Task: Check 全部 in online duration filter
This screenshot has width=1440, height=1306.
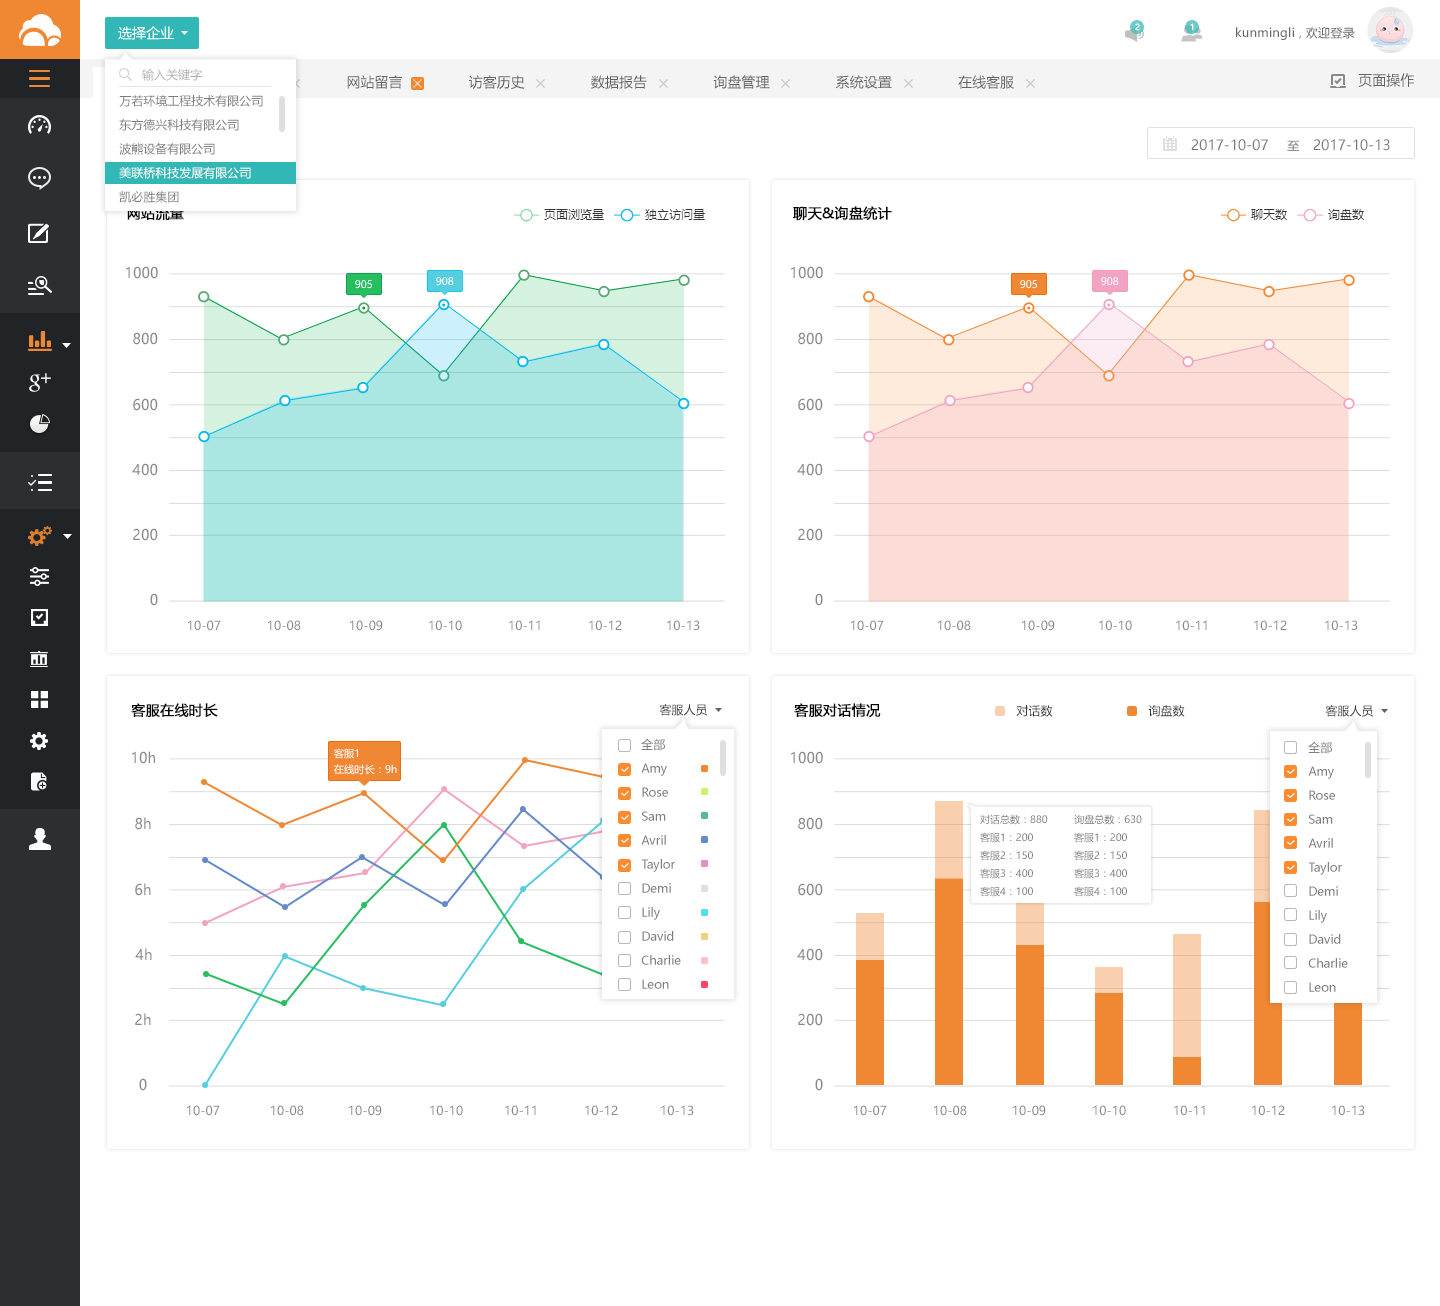Action: click(x=624, y=745)
